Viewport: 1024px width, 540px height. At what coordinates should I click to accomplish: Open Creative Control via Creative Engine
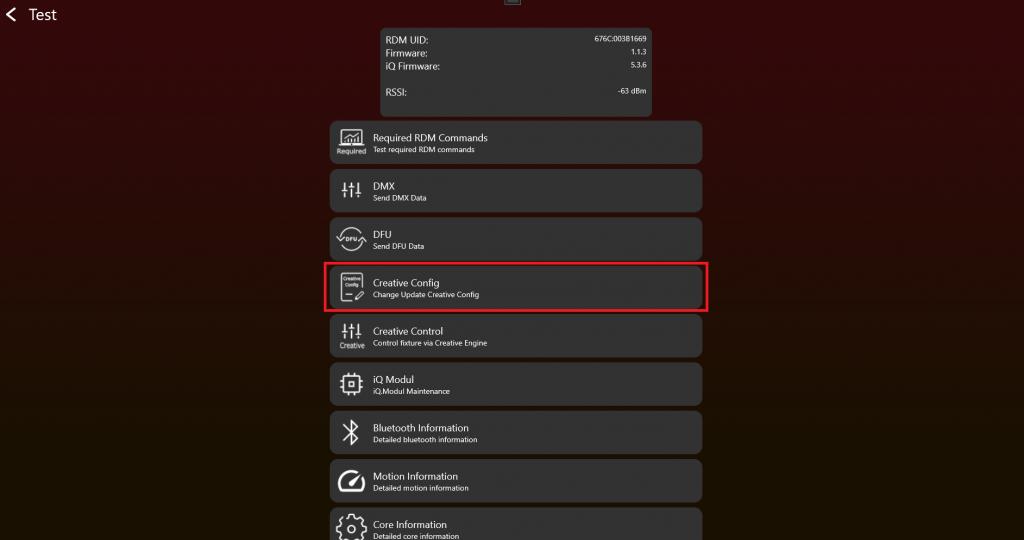coord(516,336)
